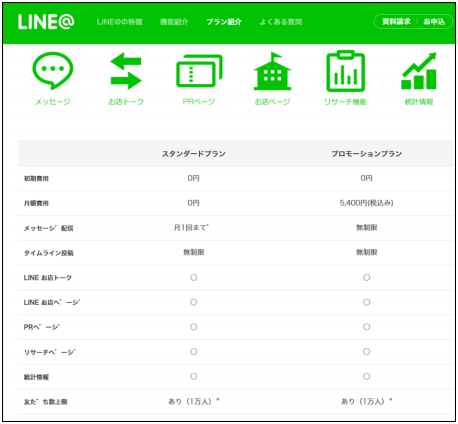This screenshot has width=458, height=424.
Task: Click the standard plan circle in PRページ row
Action: click(194, 327)
